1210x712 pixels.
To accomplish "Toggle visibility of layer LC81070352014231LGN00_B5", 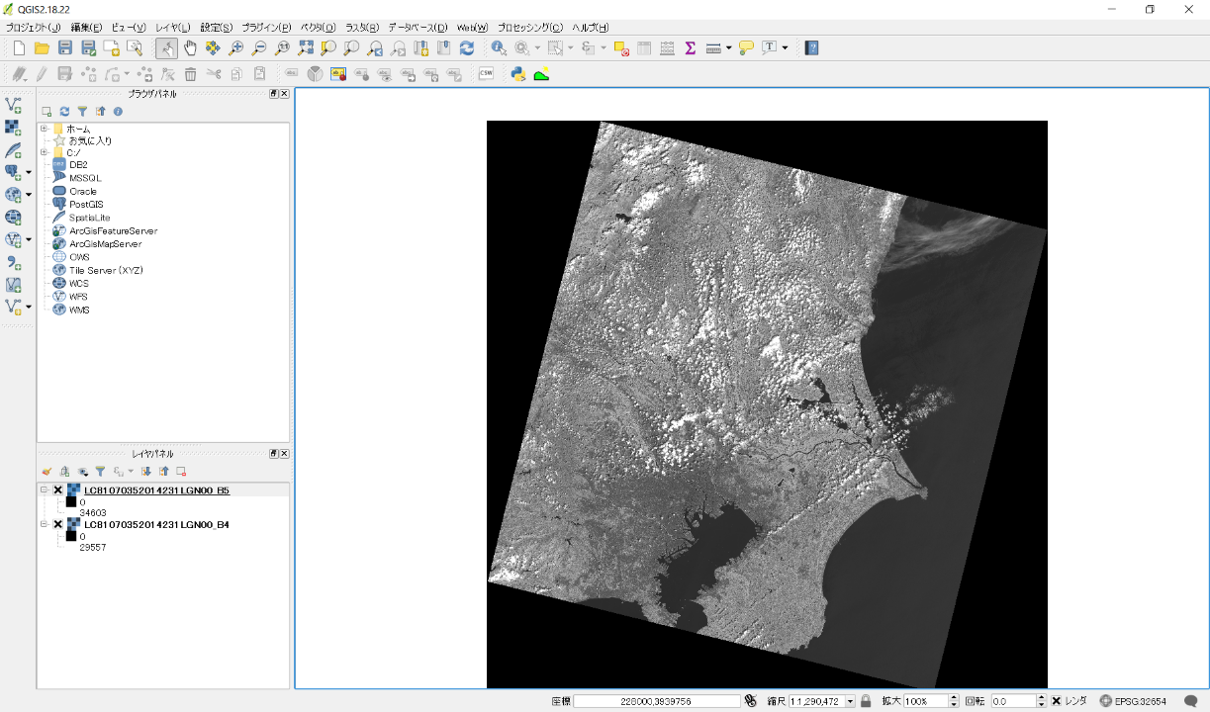I will (x=58, y=491).
